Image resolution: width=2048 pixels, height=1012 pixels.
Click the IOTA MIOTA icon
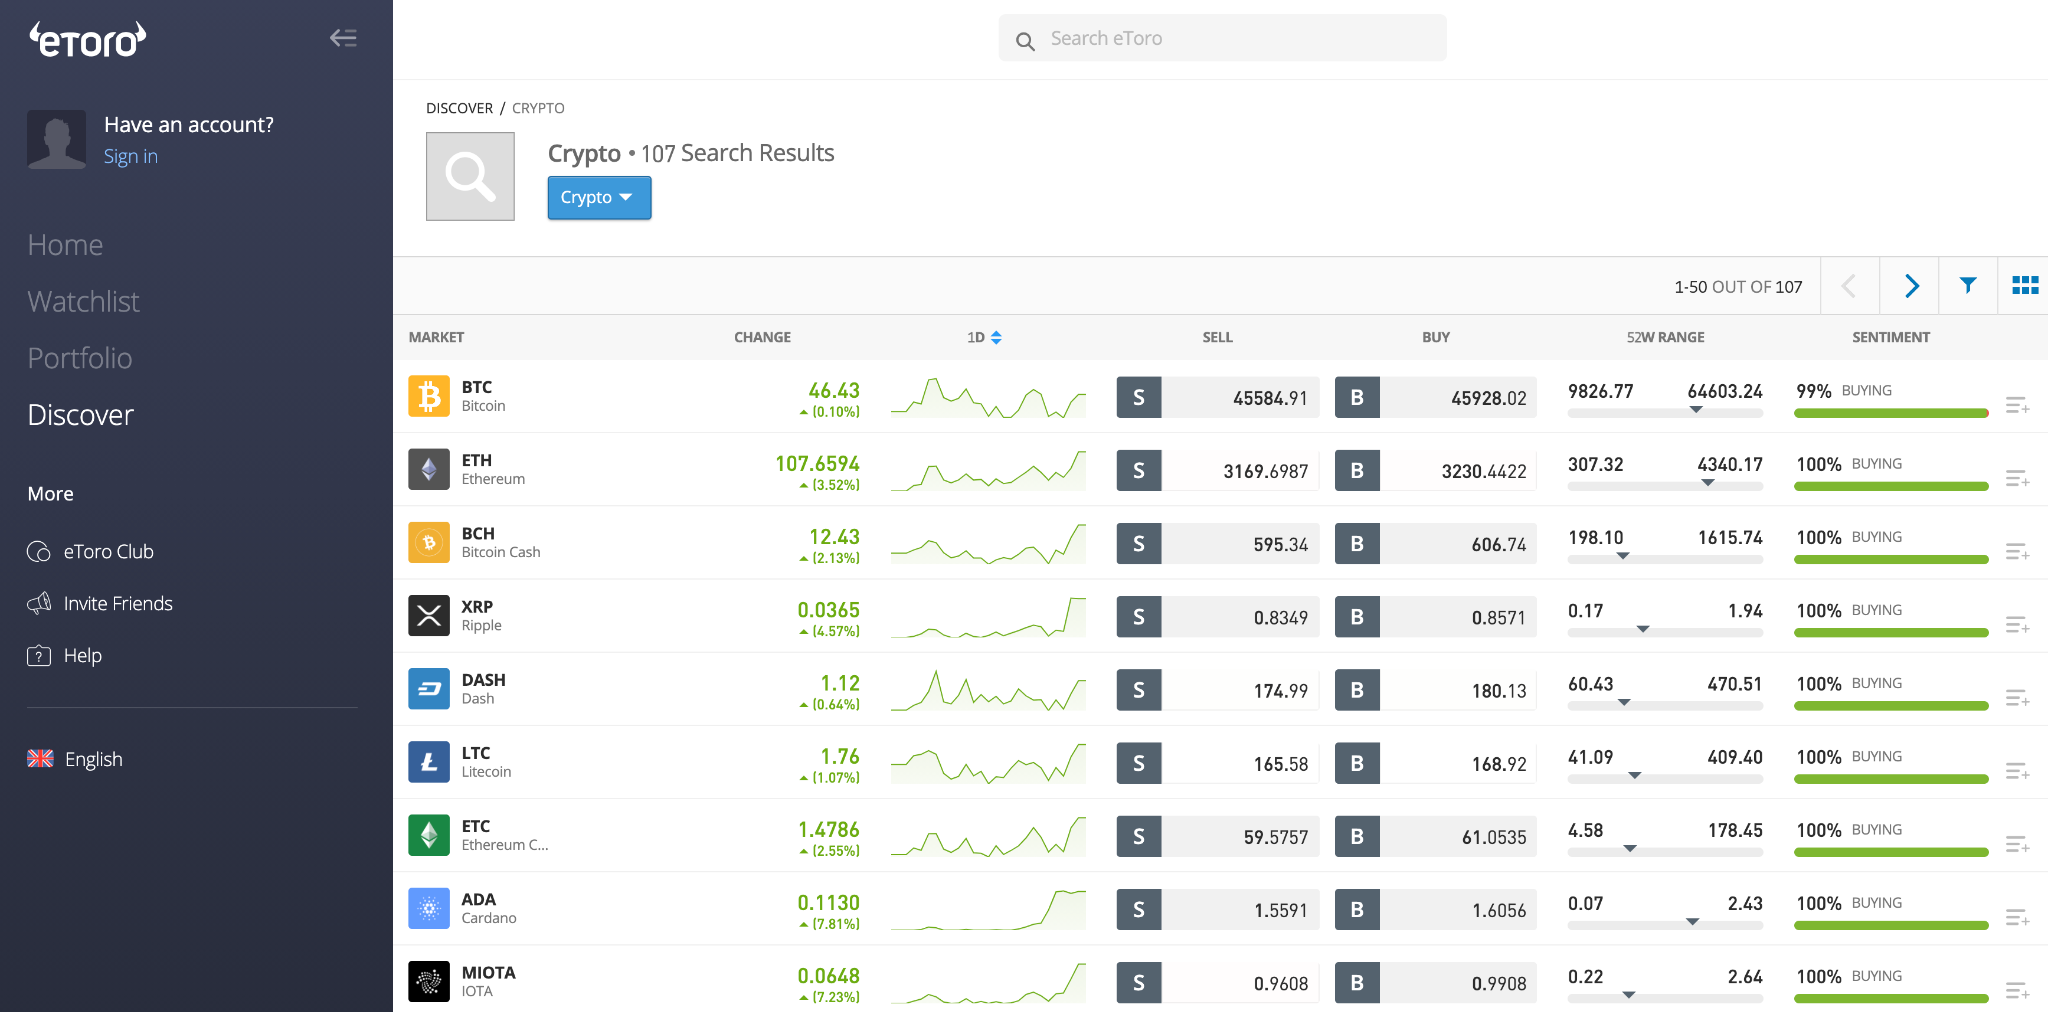429,981
